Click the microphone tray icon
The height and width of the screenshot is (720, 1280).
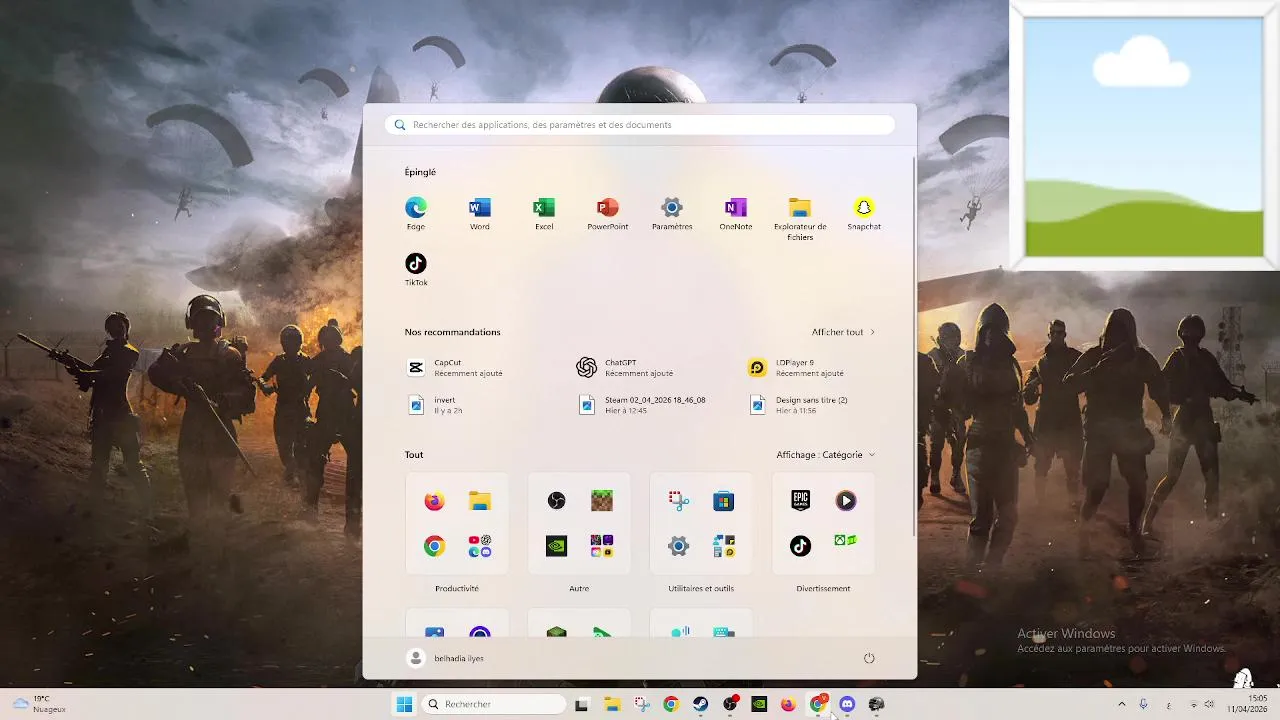coord(1143,704)
